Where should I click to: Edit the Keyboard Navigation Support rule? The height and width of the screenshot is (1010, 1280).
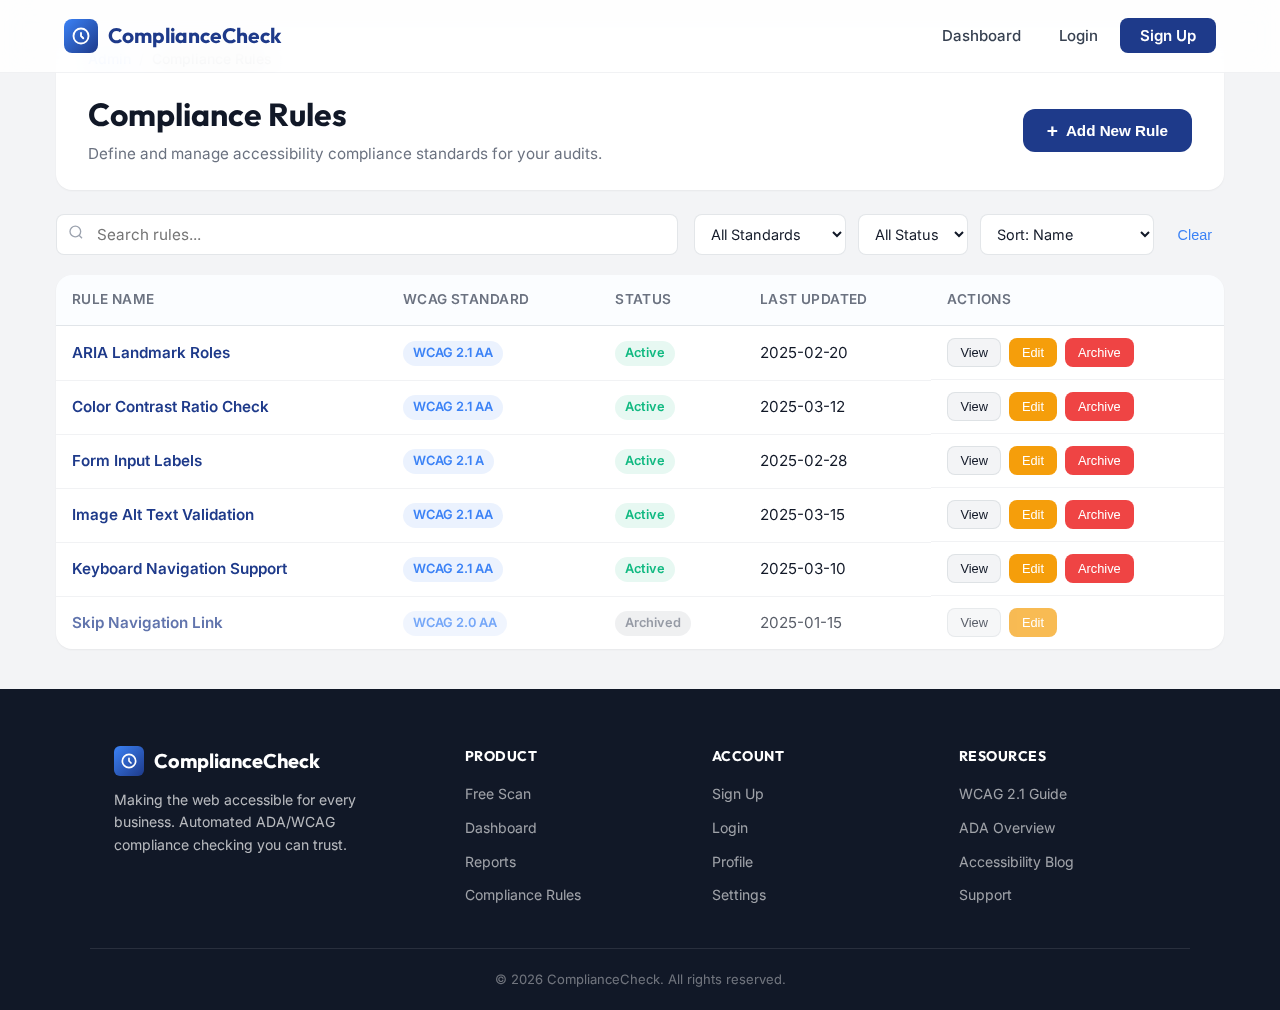[x=1033, y=569]
